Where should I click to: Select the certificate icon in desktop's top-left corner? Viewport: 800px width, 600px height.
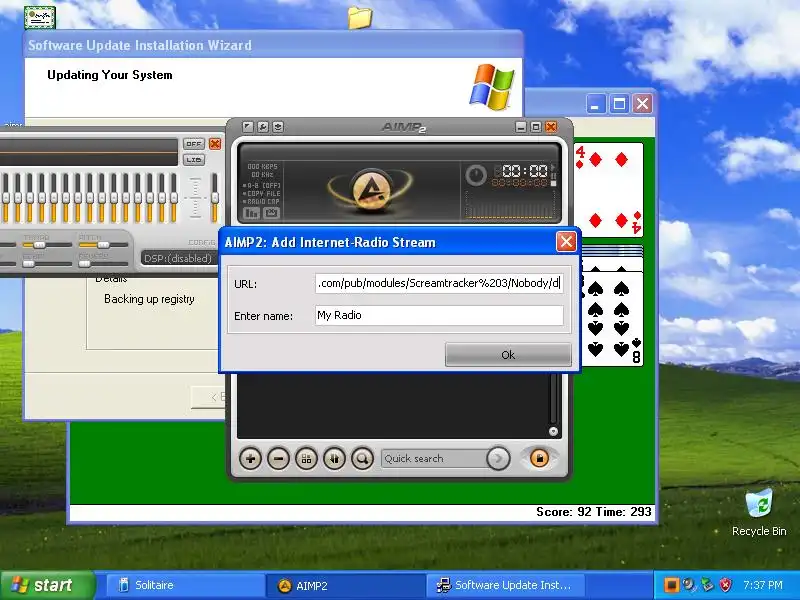40,17
